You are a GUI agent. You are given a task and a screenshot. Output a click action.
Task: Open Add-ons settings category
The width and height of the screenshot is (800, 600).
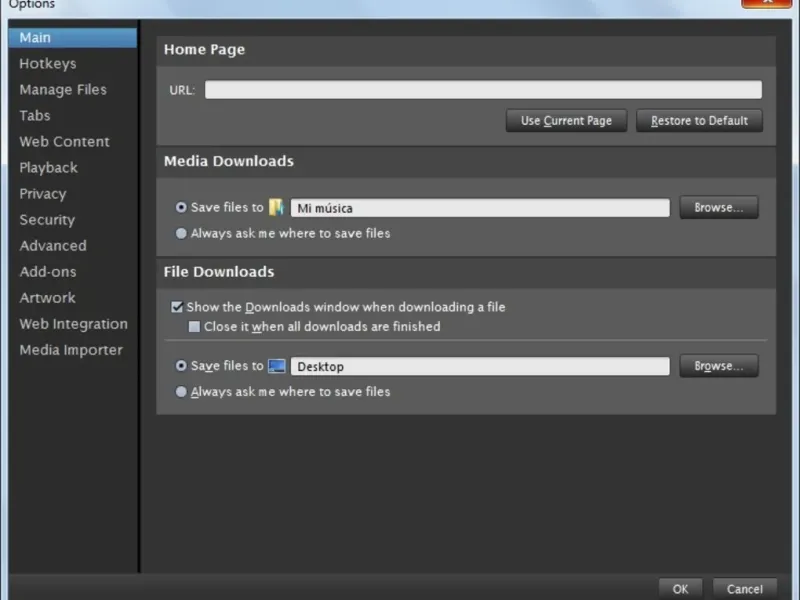point(48,272)
